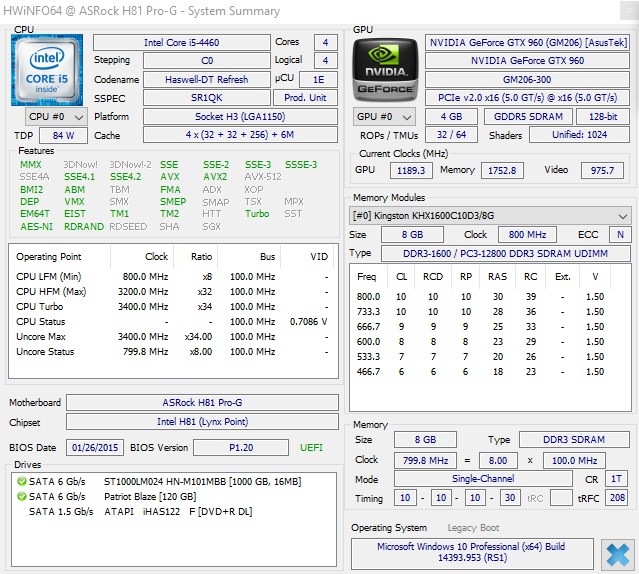Click the µCU value 1E

[318, 79]
